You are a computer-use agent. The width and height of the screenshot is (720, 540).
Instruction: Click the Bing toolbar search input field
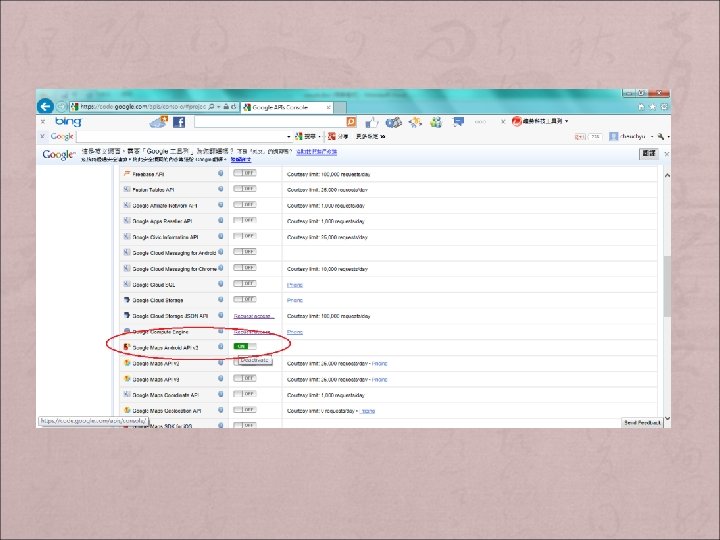[270, 122]
